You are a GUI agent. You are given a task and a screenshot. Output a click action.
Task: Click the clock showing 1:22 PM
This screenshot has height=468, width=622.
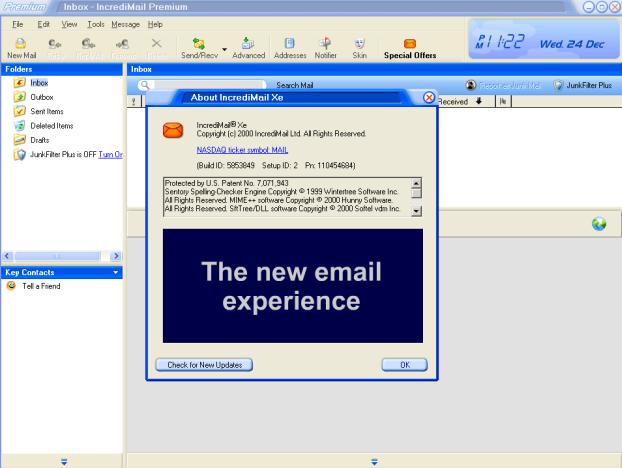coord(501,42)
